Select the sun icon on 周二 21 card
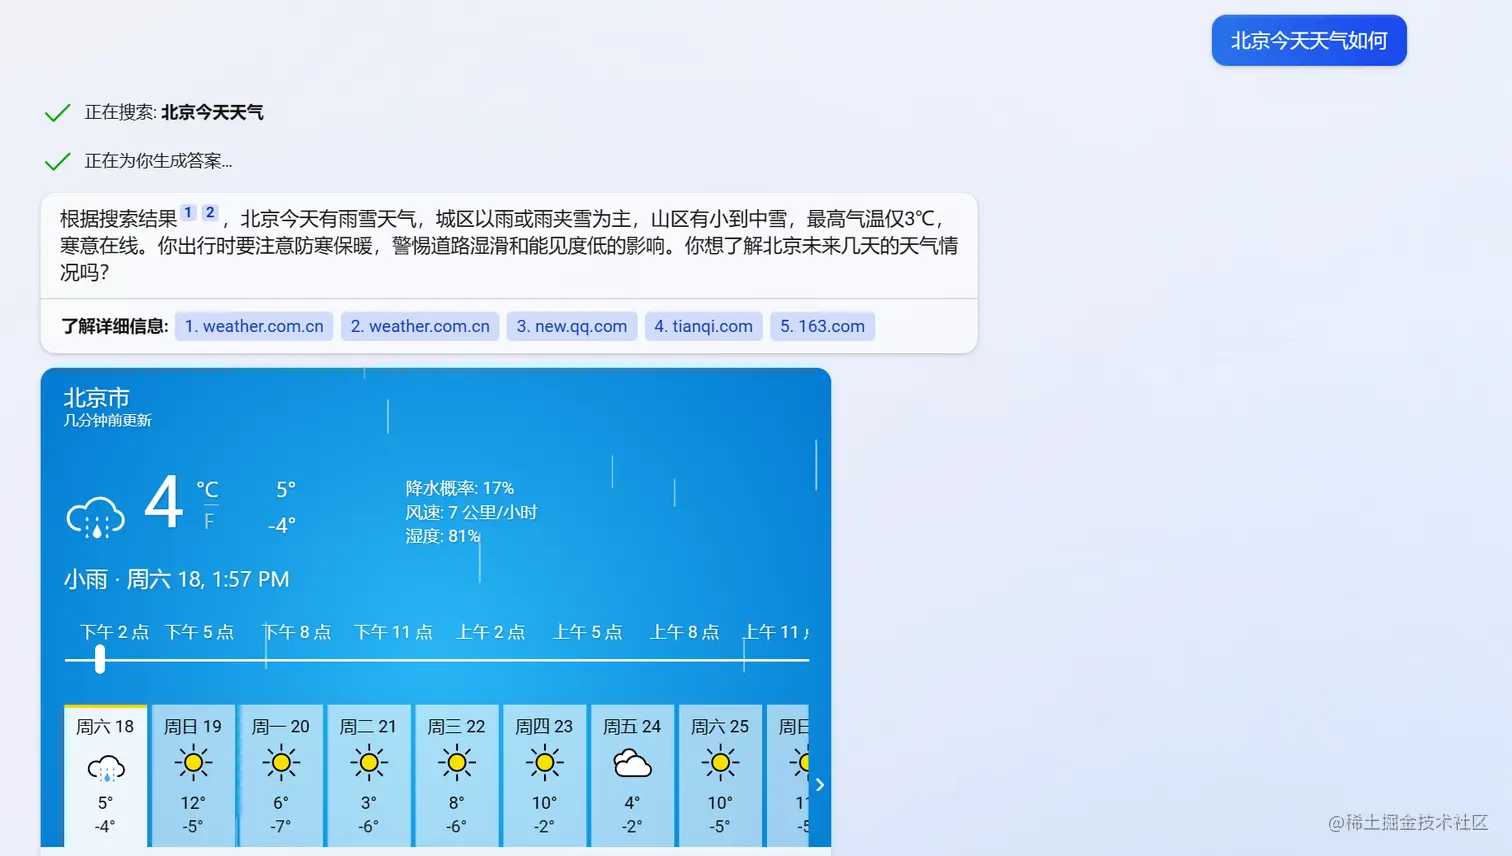The height and width of the screenshot is (856, 1512). 369,763
